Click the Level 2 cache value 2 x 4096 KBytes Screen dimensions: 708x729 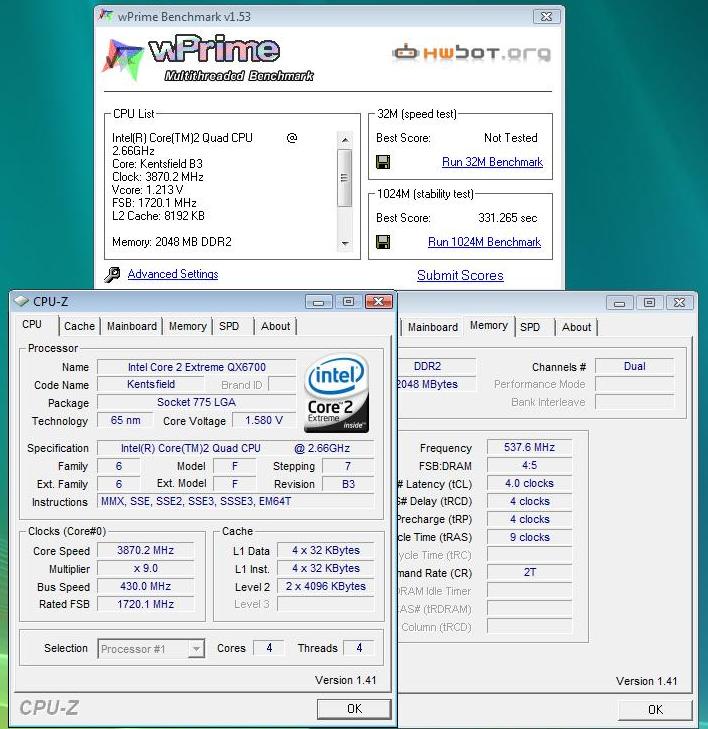[x=326, y=586]
